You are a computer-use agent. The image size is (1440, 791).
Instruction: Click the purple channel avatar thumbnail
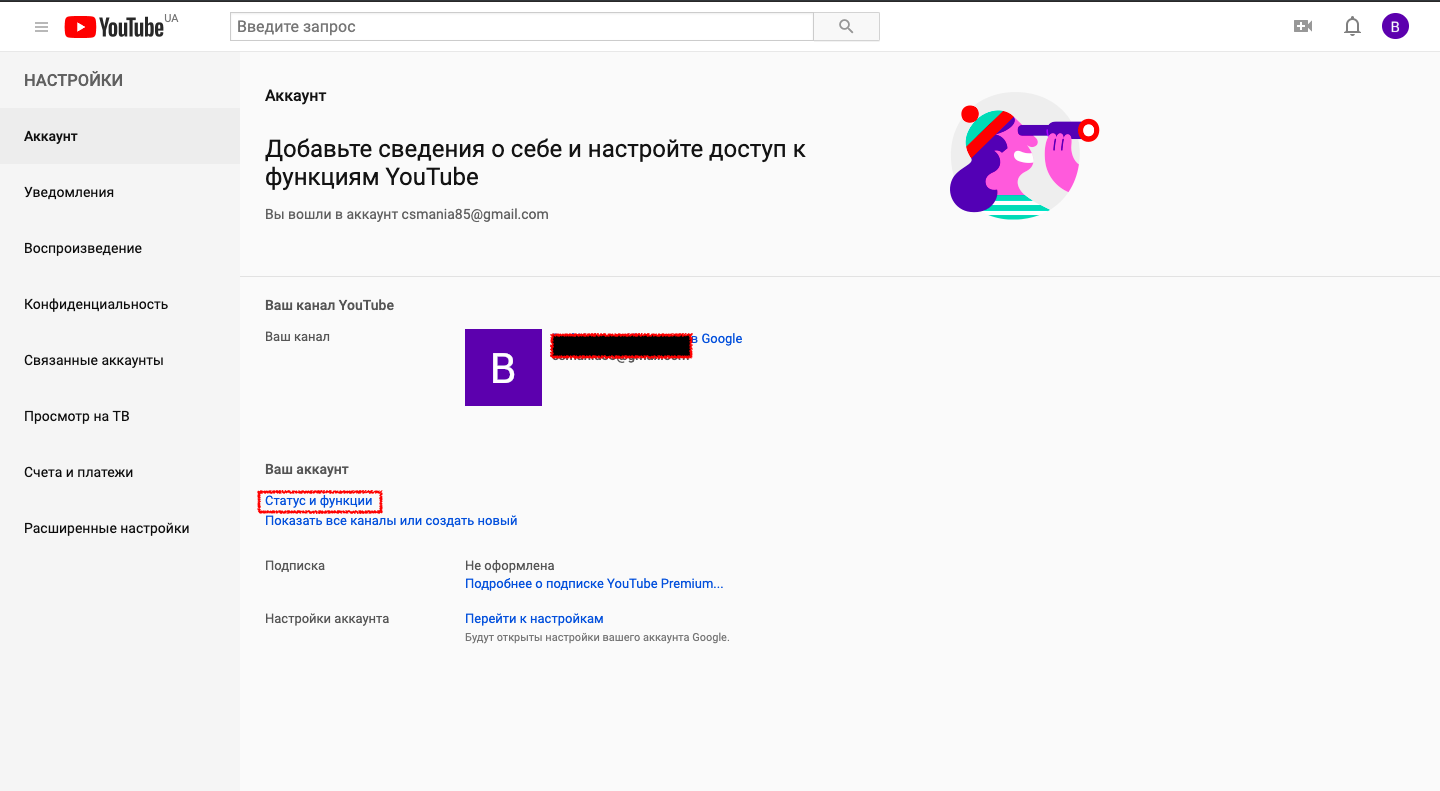click(503, 368)
